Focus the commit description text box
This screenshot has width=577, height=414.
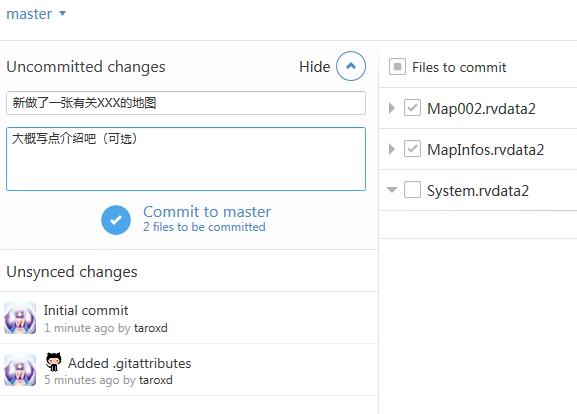pyautogui.click(x=186, y=159)
